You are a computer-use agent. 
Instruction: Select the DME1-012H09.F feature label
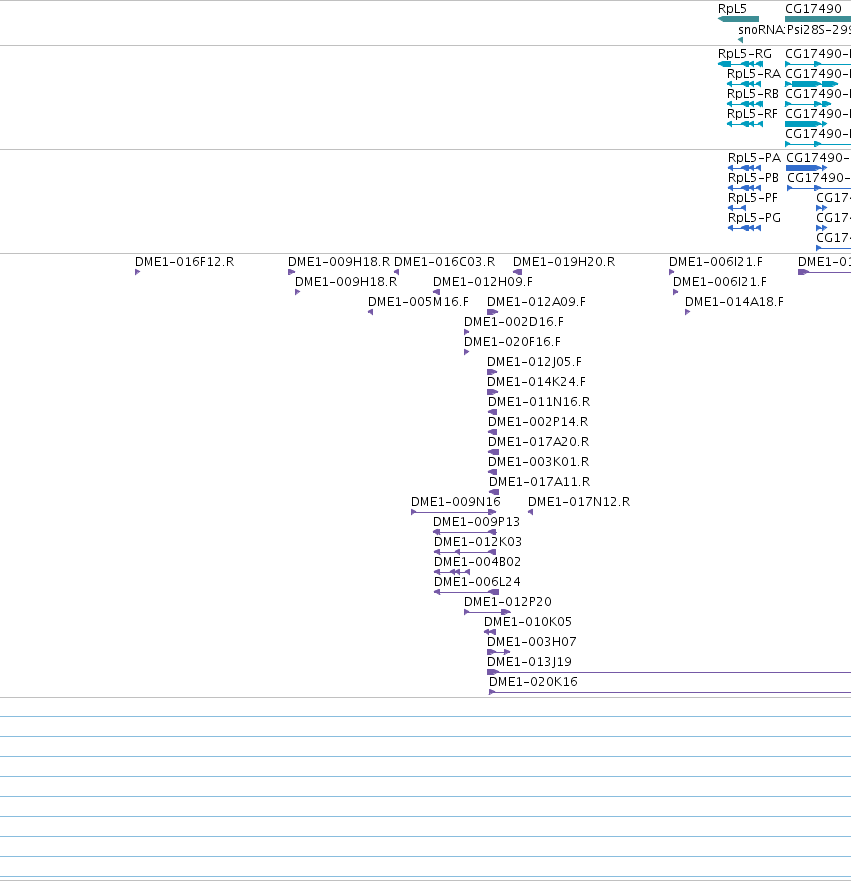(483, 282)
